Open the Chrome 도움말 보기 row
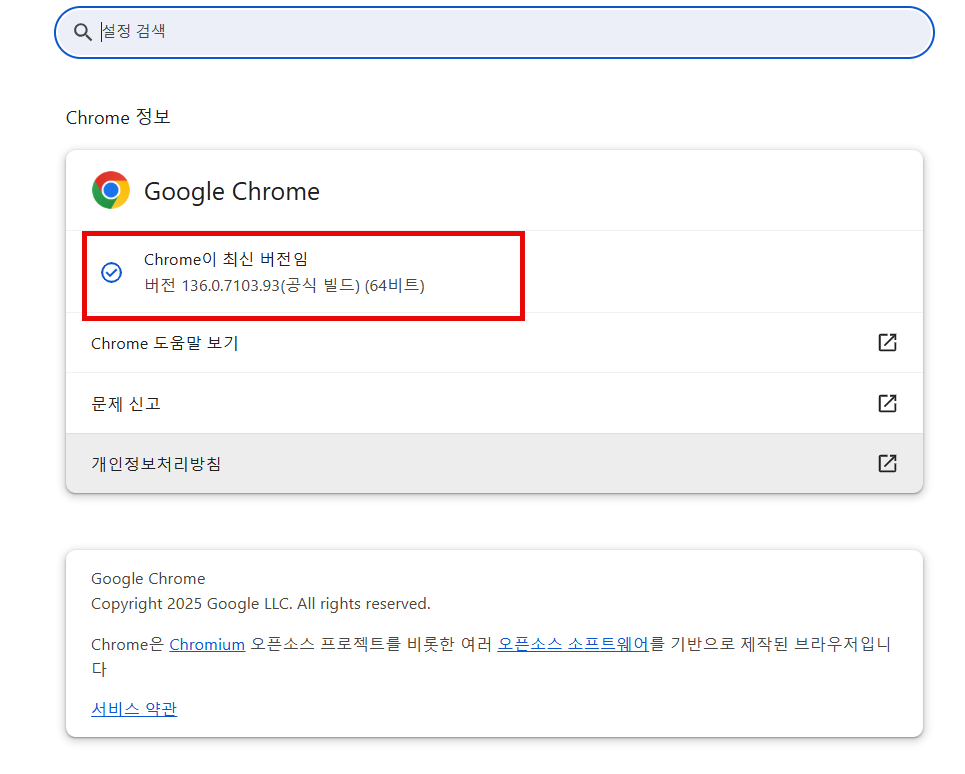The image size is (965, 774). 494,343
